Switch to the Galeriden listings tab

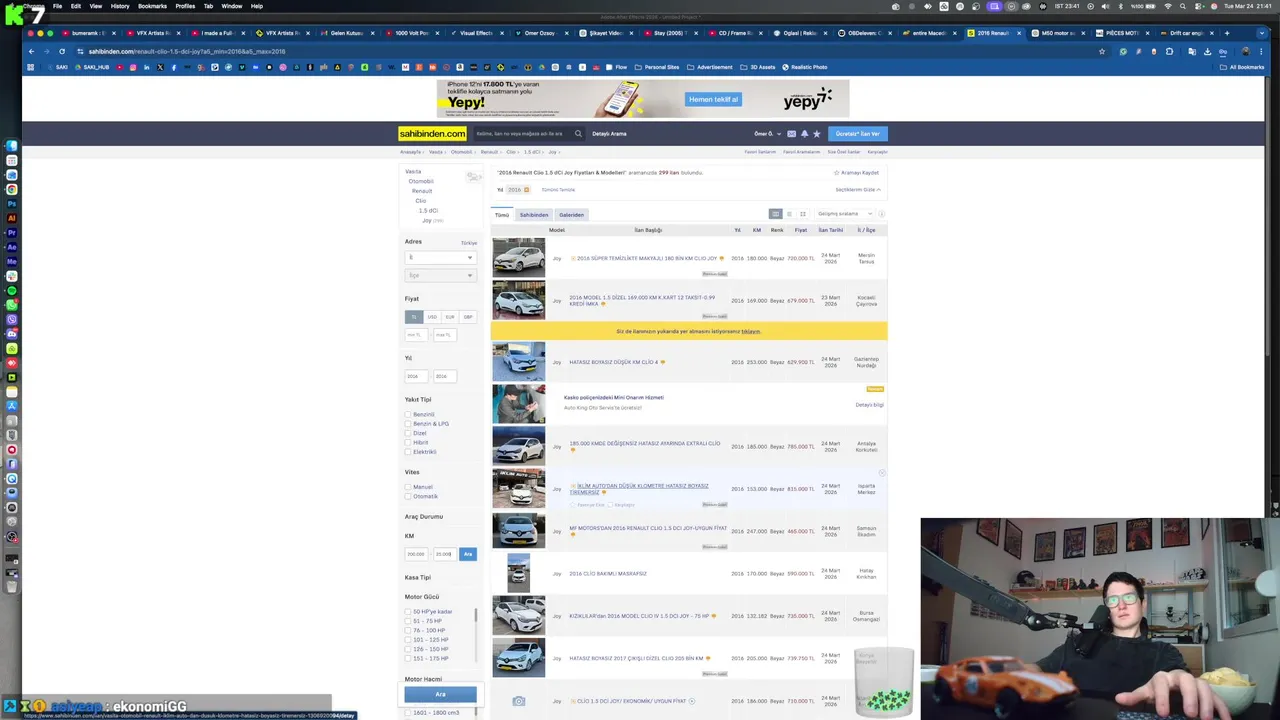[x=571, y=214]
